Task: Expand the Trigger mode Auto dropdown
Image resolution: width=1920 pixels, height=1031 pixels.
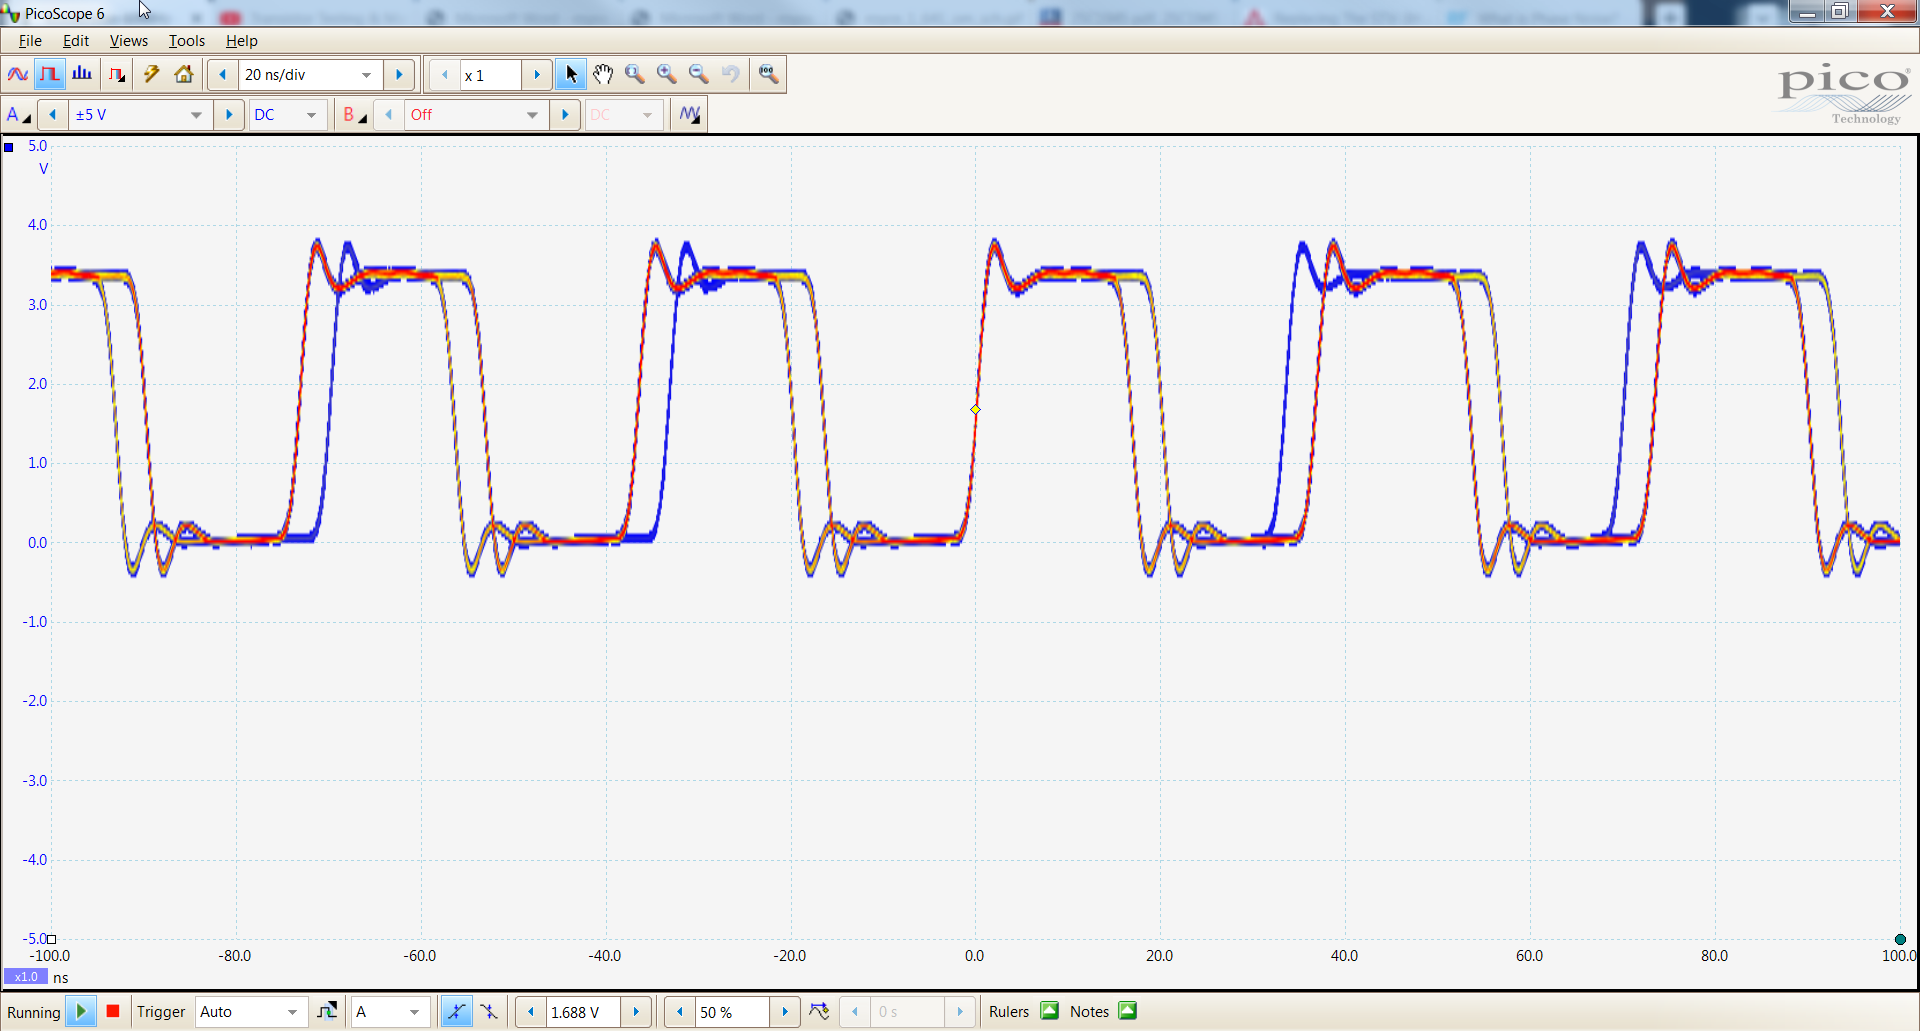Action: pos(292,1012)
